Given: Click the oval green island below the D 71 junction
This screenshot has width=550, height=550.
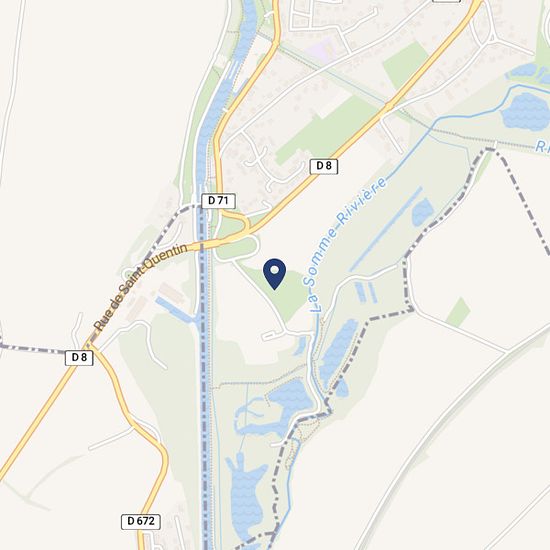Looking at the screenshot, I should [x=237, y=248].
